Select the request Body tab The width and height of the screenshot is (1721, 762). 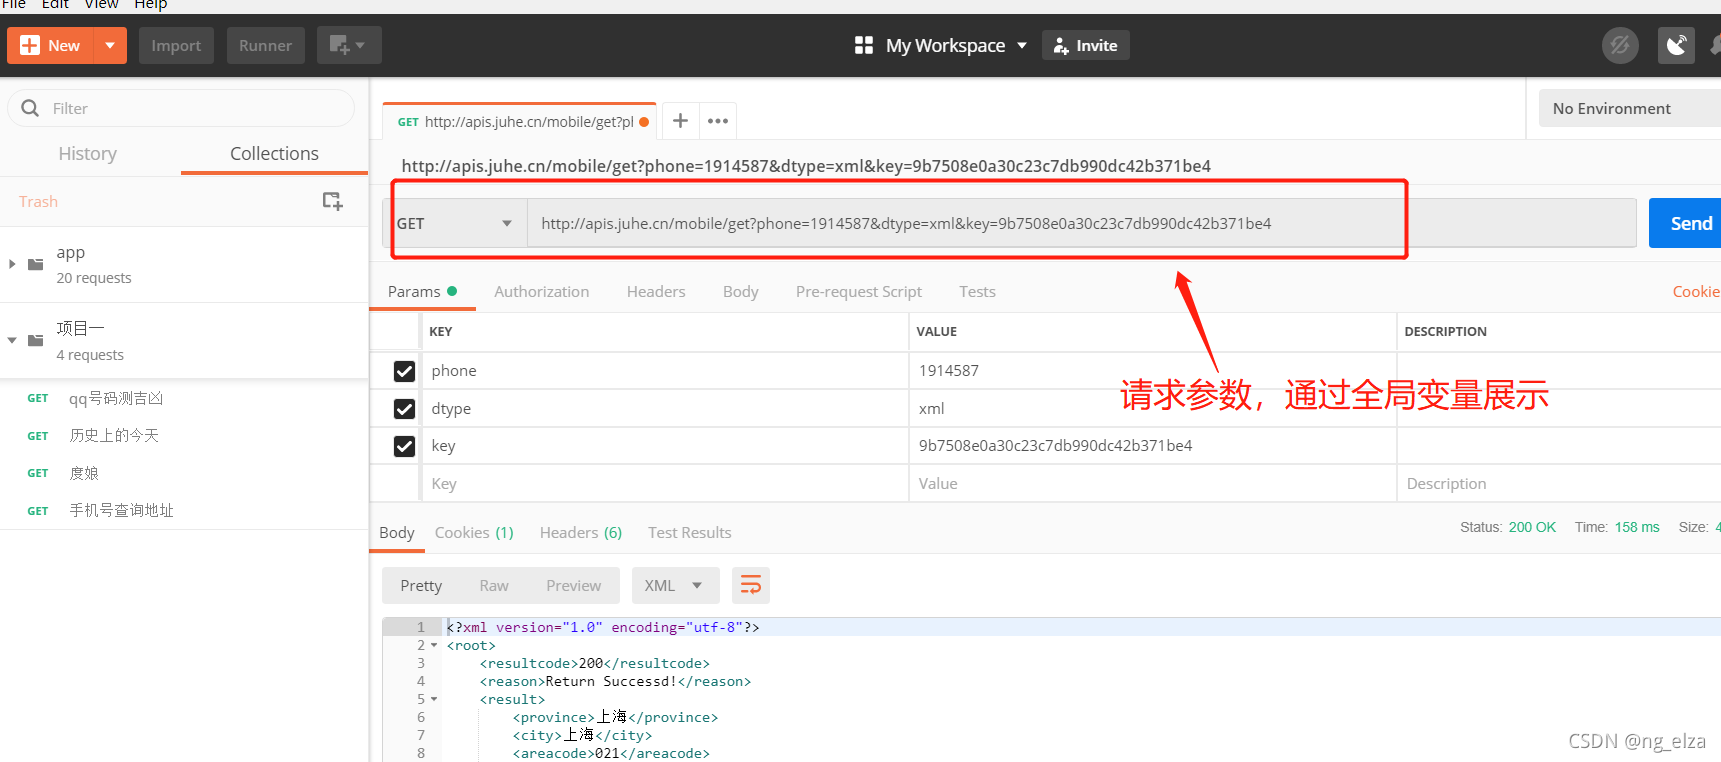point(740,291)
